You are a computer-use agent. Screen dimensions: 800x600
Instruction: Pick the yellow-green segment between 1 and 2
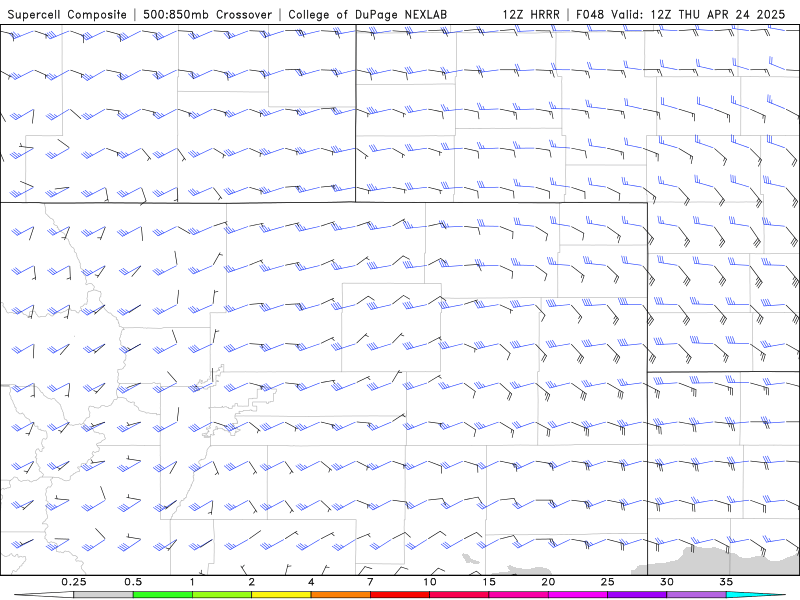[222, 595]
